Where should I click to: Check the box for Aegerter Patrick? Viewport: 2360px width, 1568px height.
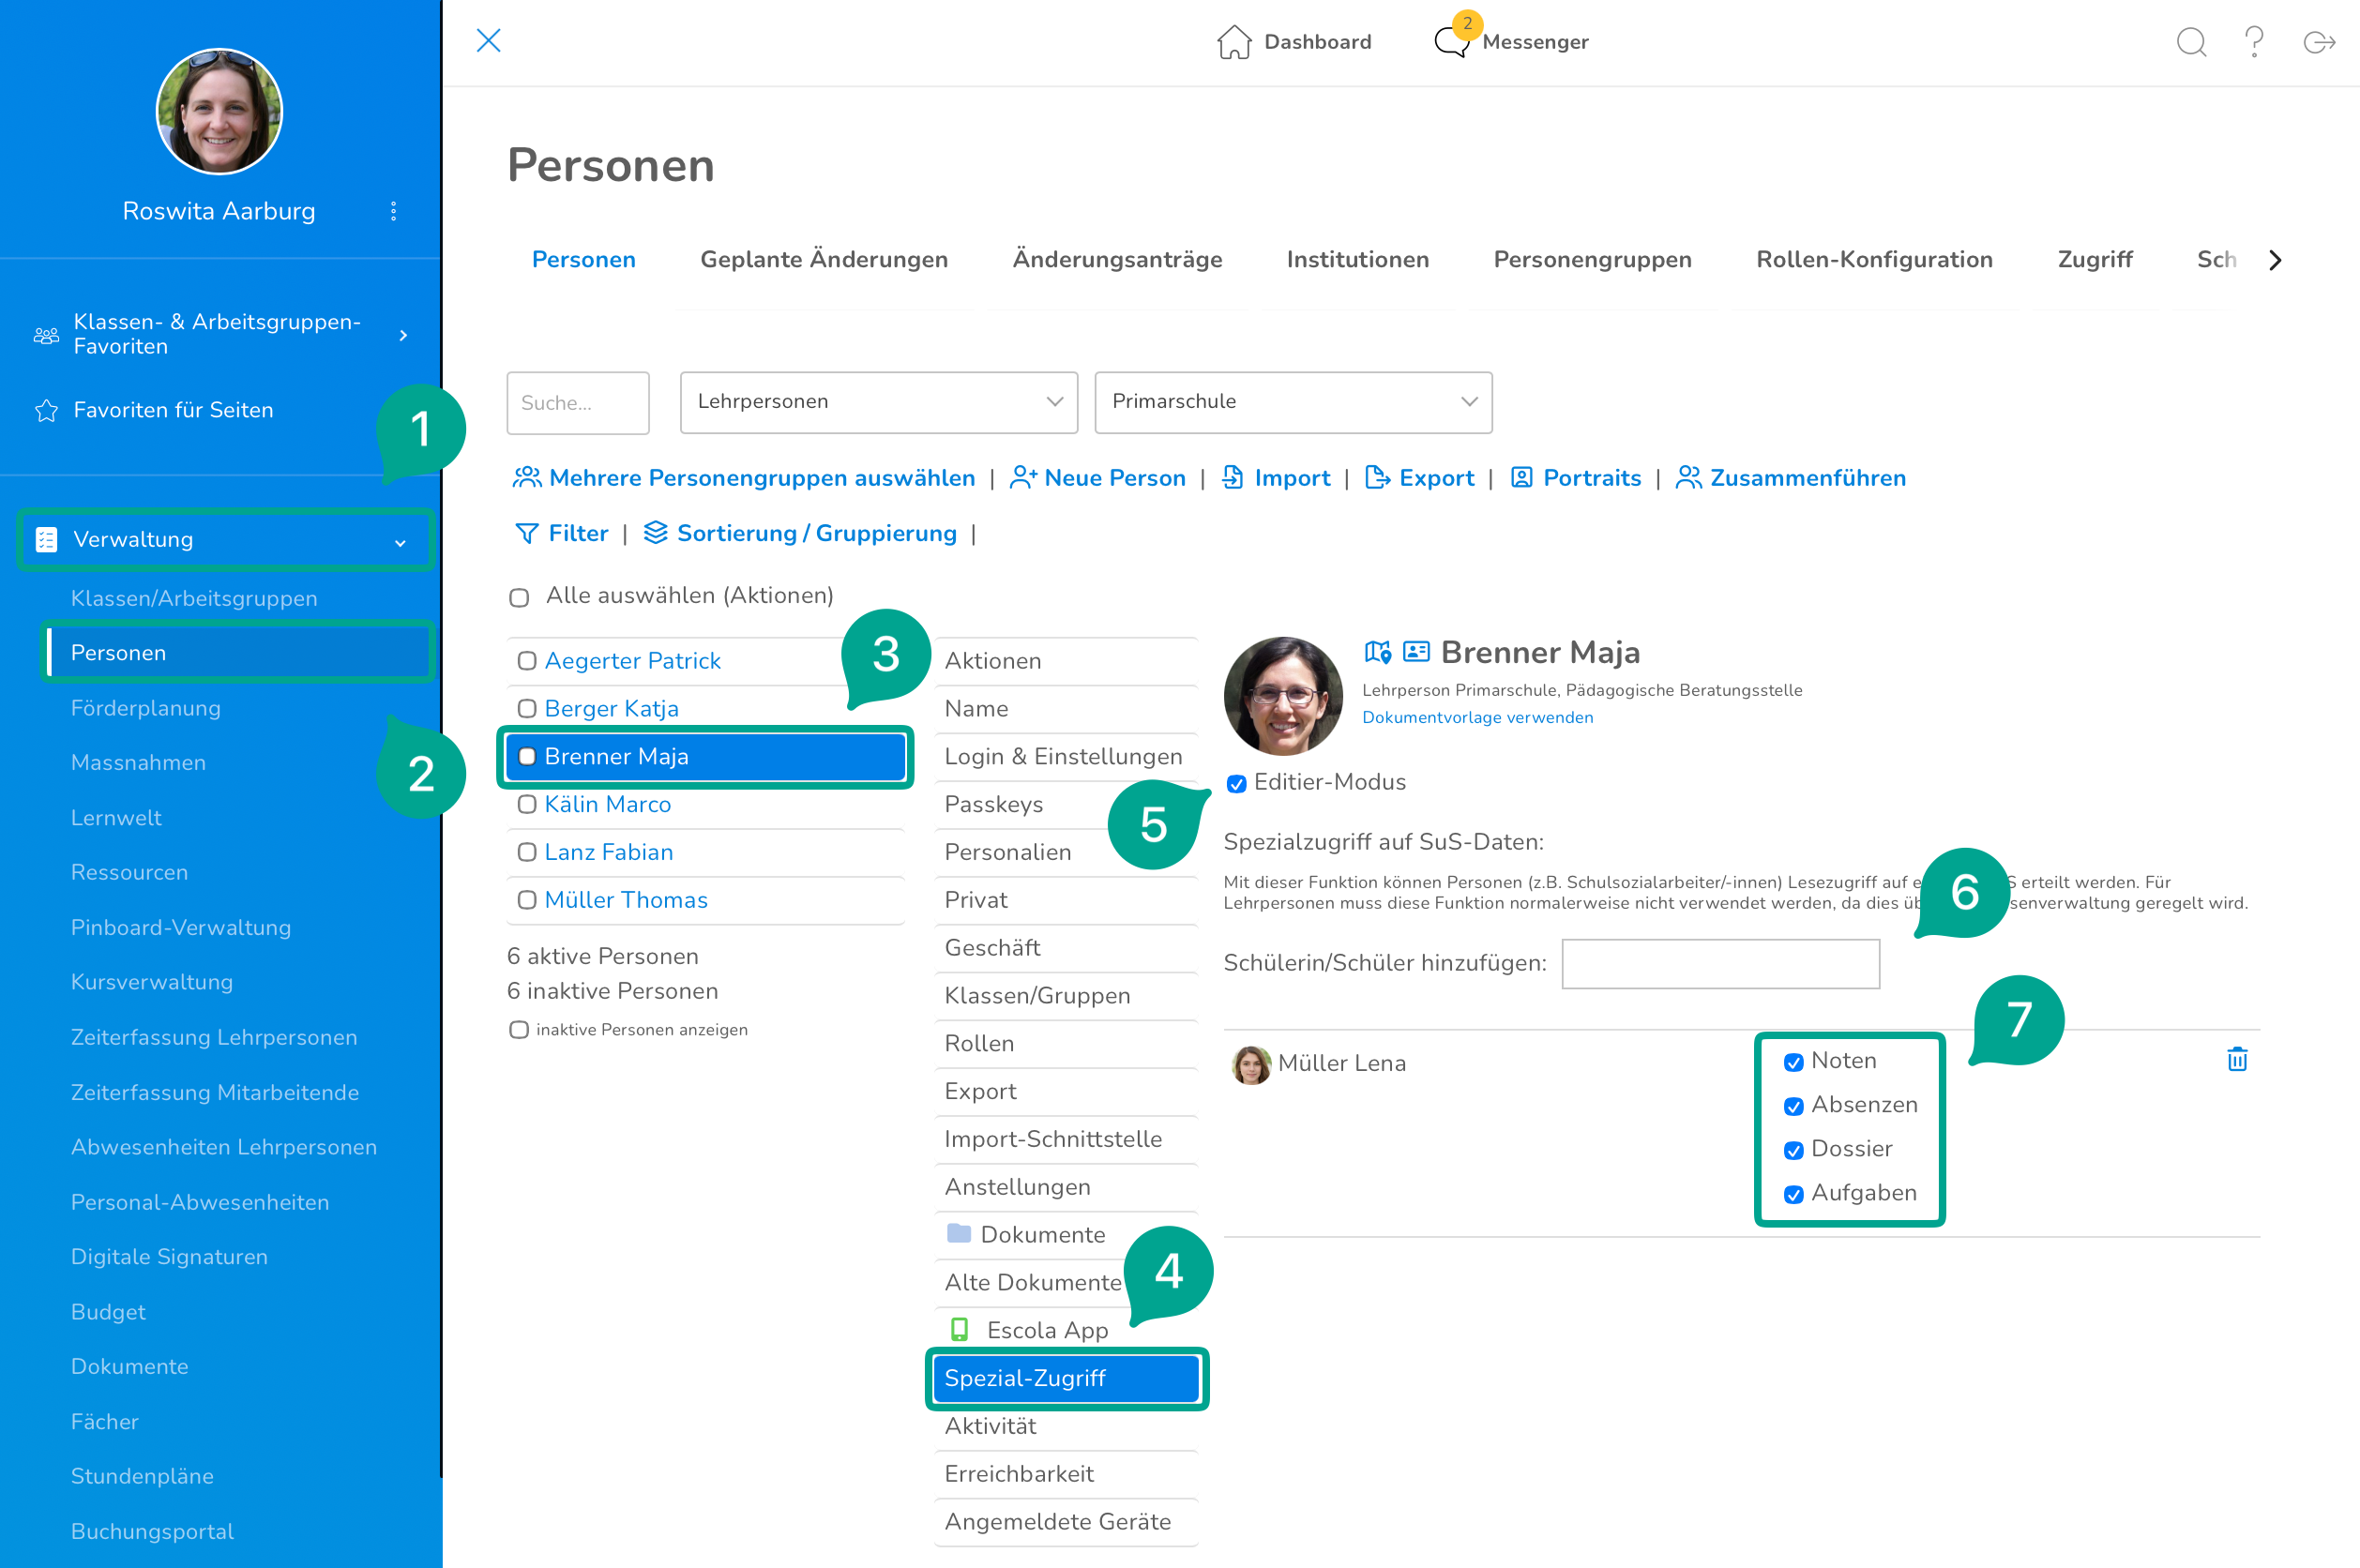click(x=527, y=661)
